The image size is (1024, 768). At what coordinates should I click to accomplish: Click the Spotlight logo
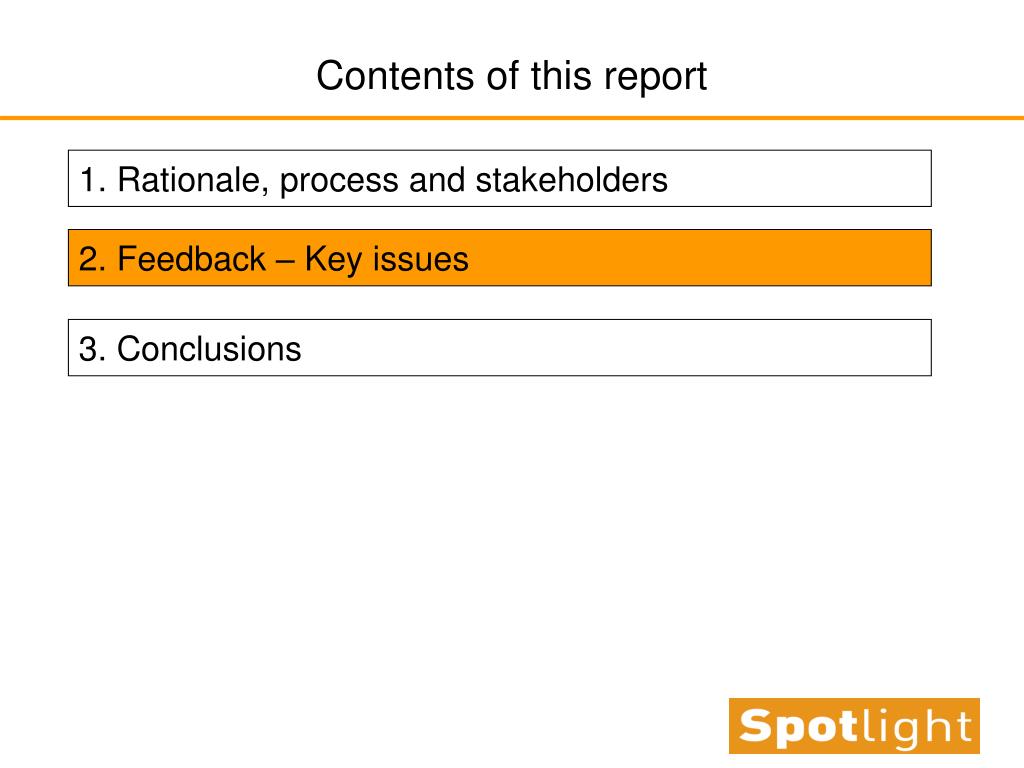[854, 726]
